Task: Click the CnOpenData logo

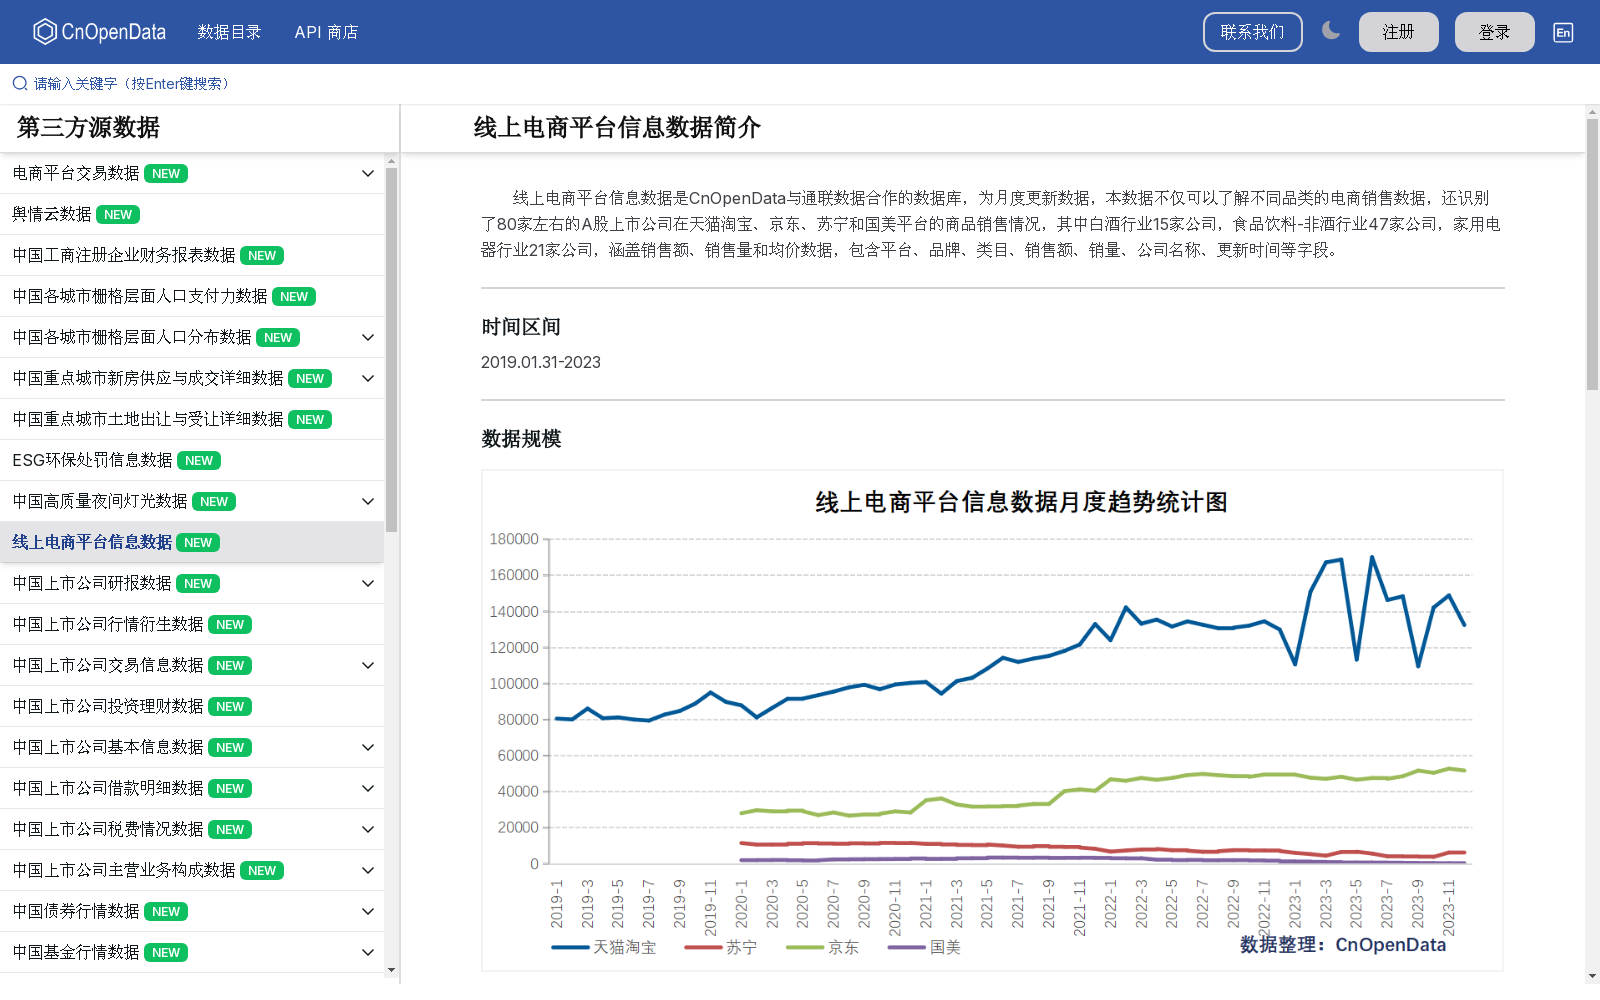Action: coord(99,32)
